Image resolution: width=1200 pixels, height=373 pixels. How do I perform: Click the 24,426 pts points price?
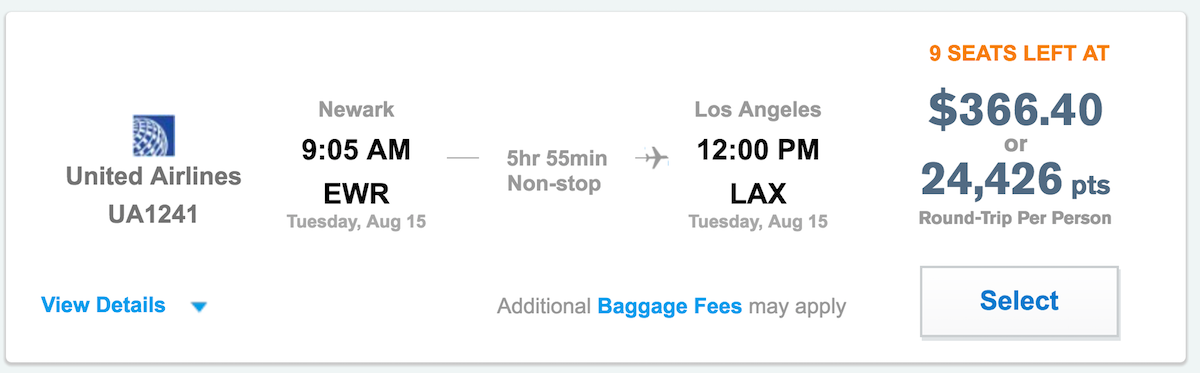pyautogui.click(x=1015, y=180)
